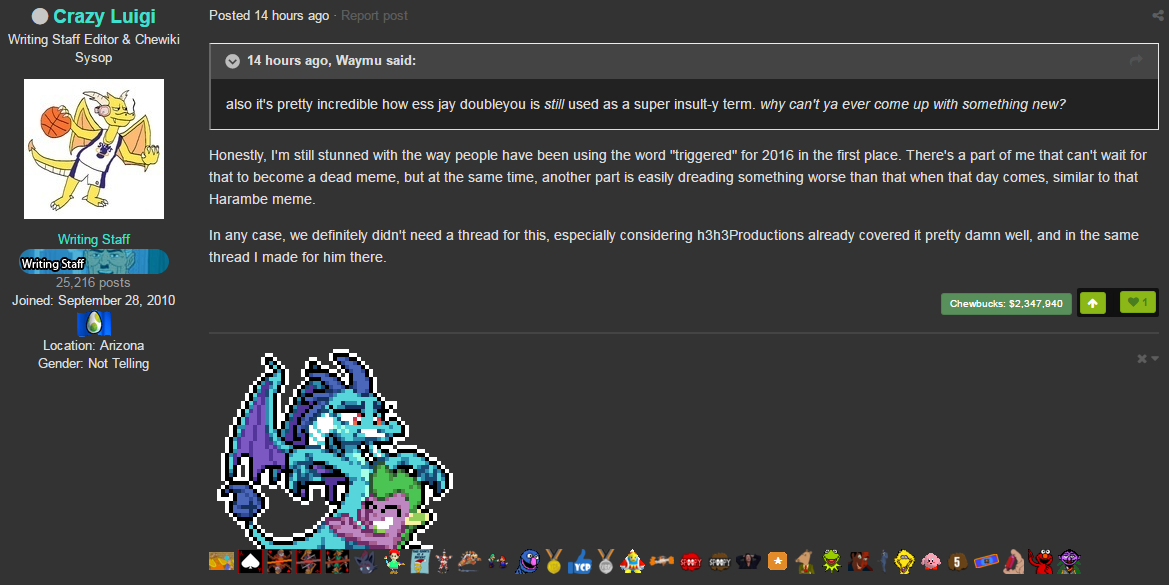Click the Report post link
The image size is (1169, 585).
[374, 16]
